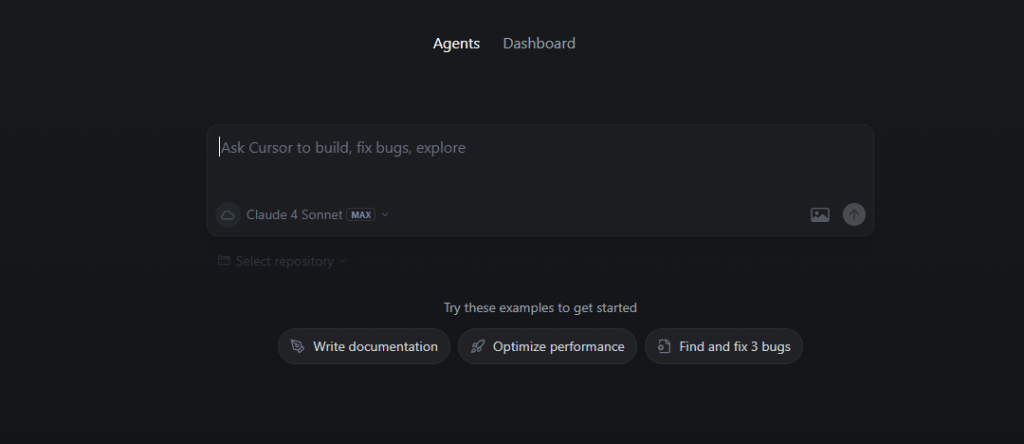The height and width of the screenshot is (444, 1024).
Task: Click the Try these examples heading text
Action: click(x=540, y=308)
